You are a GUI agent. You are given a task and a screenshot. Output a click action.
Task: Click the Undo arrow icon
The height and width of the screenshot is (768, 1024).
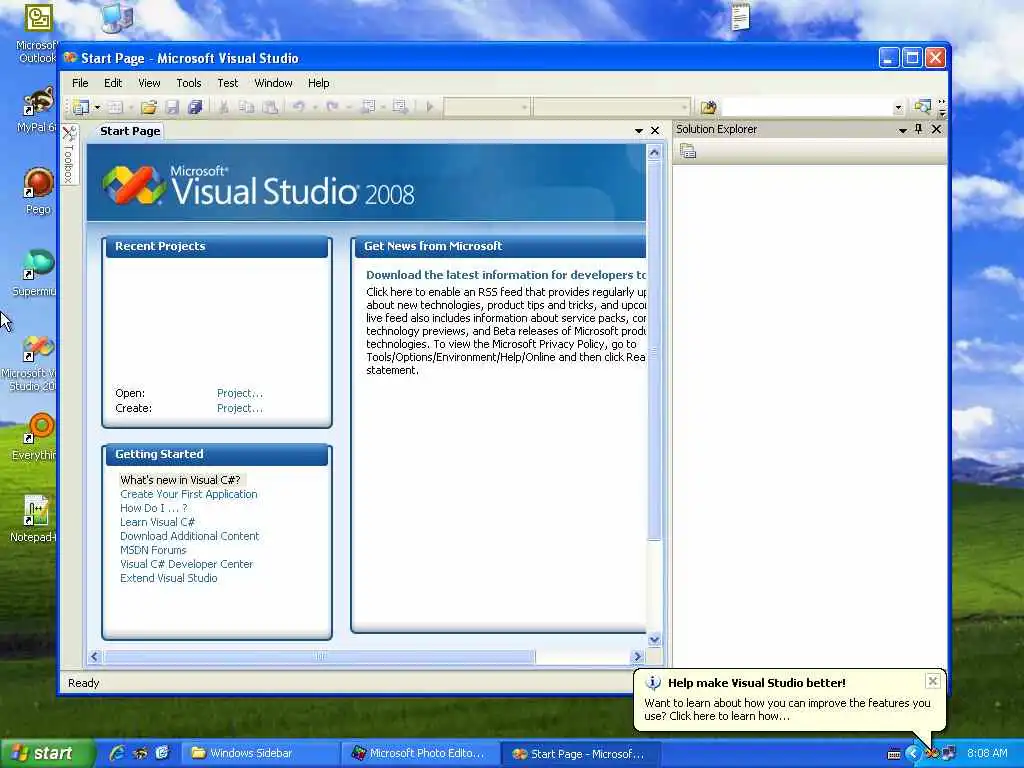coord(298,107)
